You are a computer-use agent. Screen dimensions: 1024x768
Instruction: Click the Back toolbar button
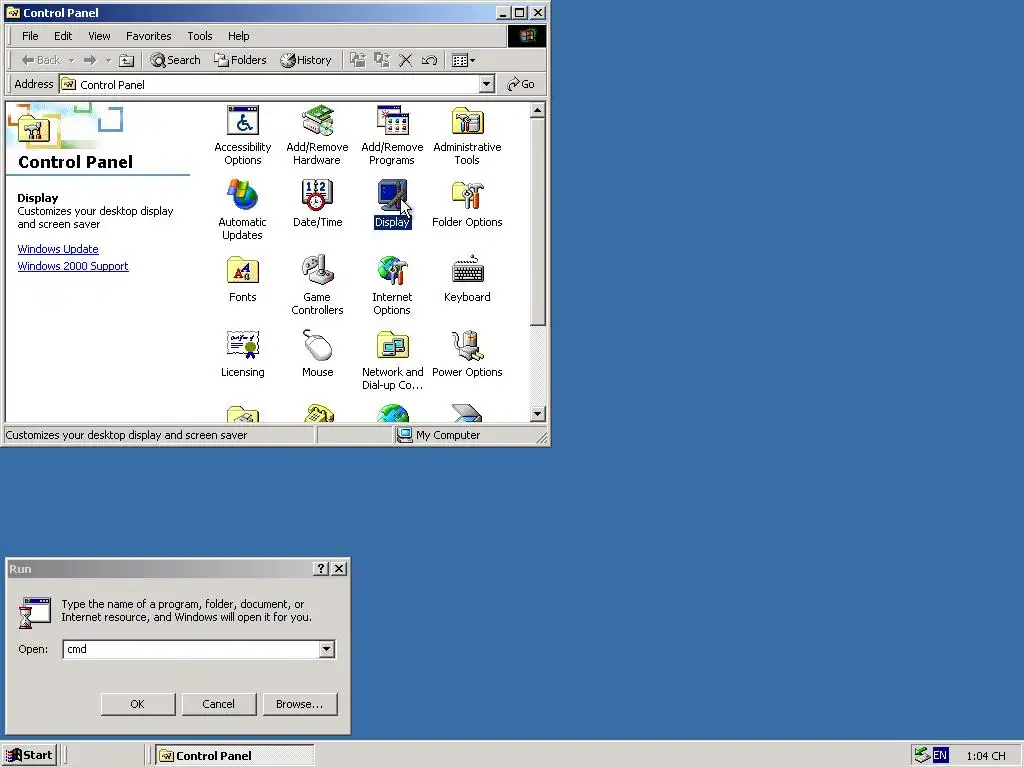40,60
